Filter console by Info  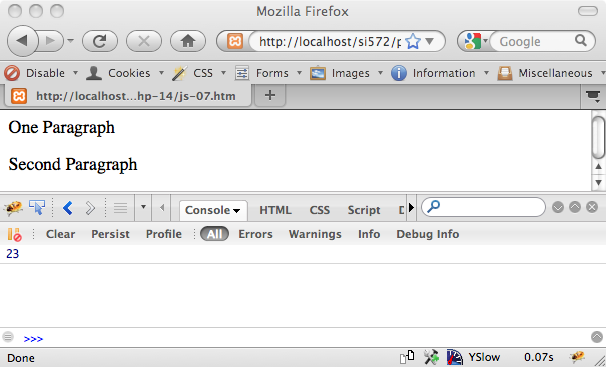click(x=369, y=234)
